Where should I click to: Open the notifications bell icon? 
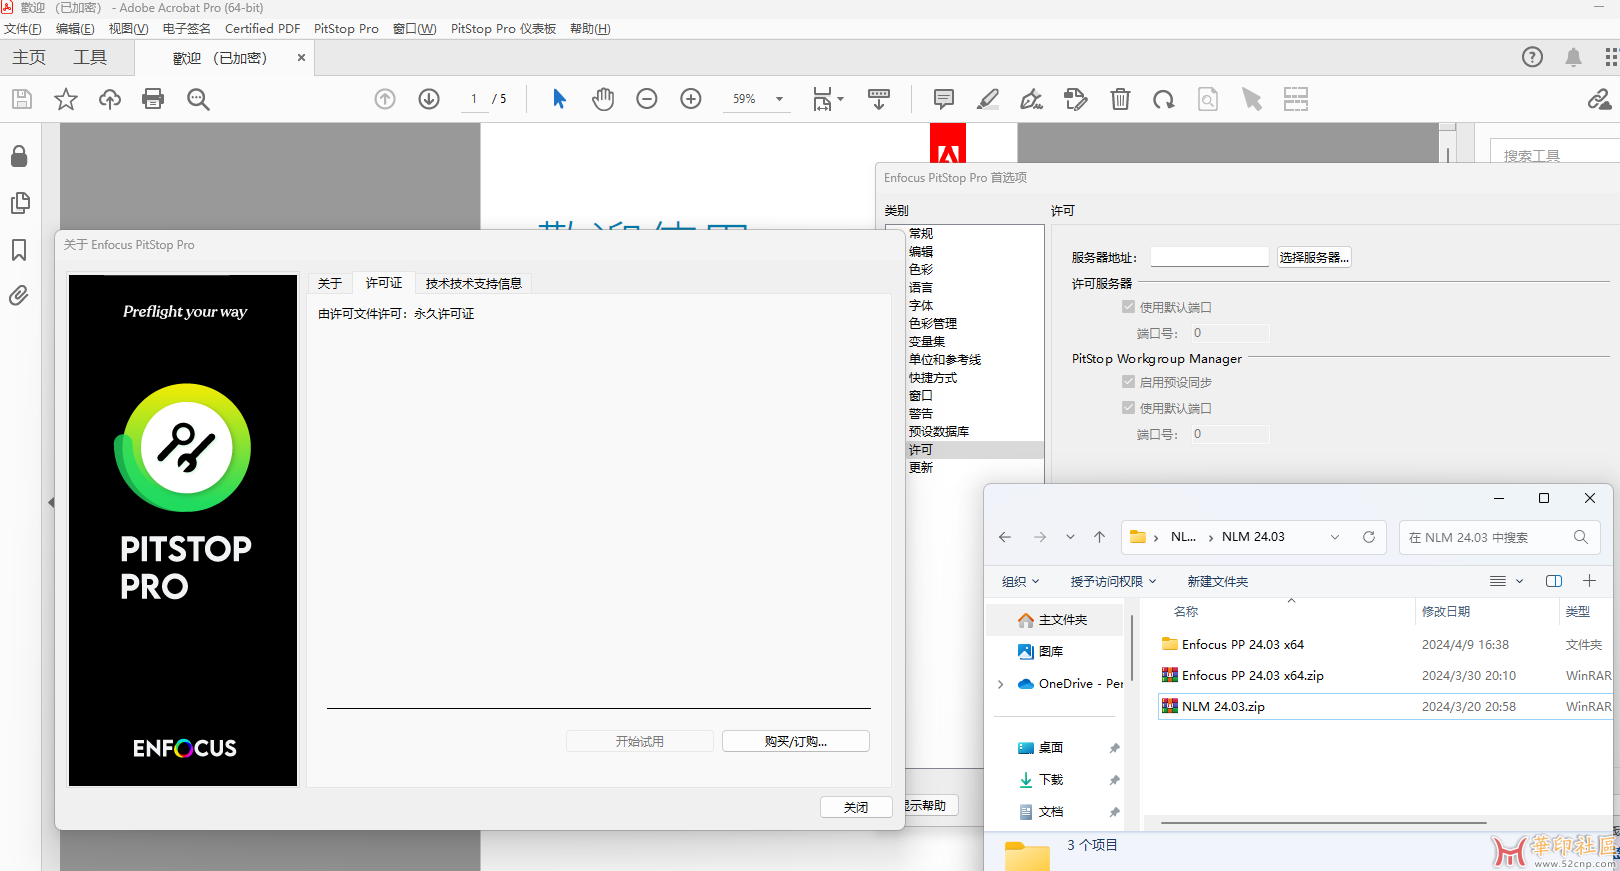[1573, 57]
